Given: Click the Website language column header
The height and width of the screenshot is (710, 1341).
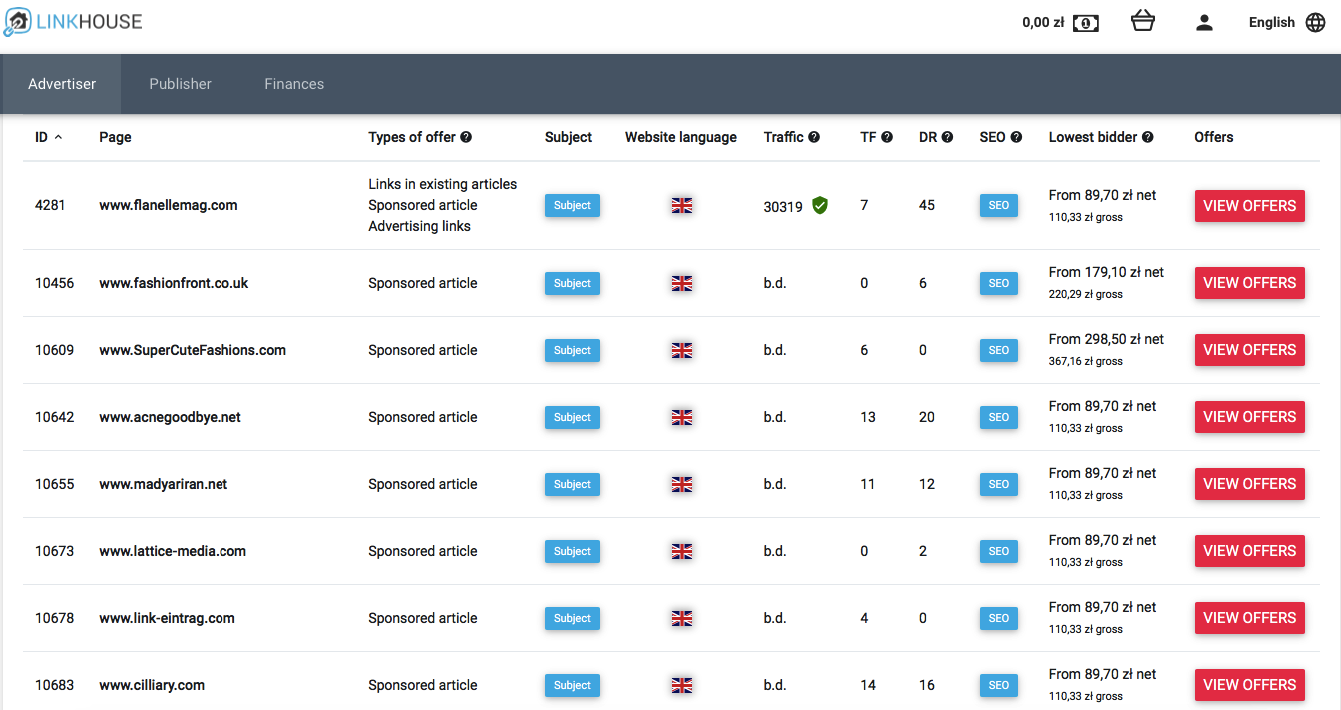Looking at the screenshot, I should [x=681, y=137].
